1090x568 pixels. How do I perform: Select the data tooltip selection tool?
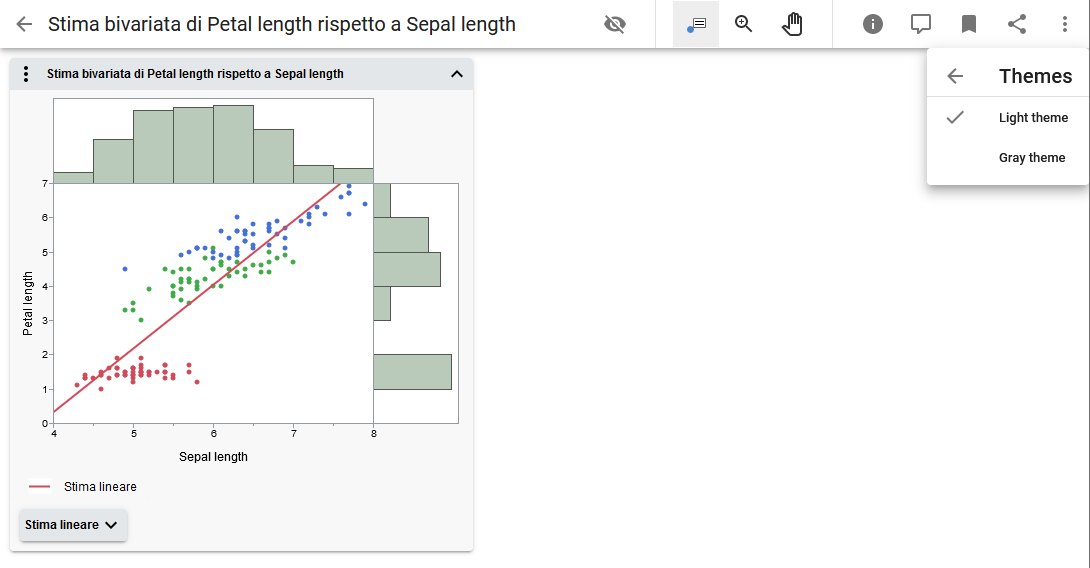pyautogui.click(x=696, y=24)
